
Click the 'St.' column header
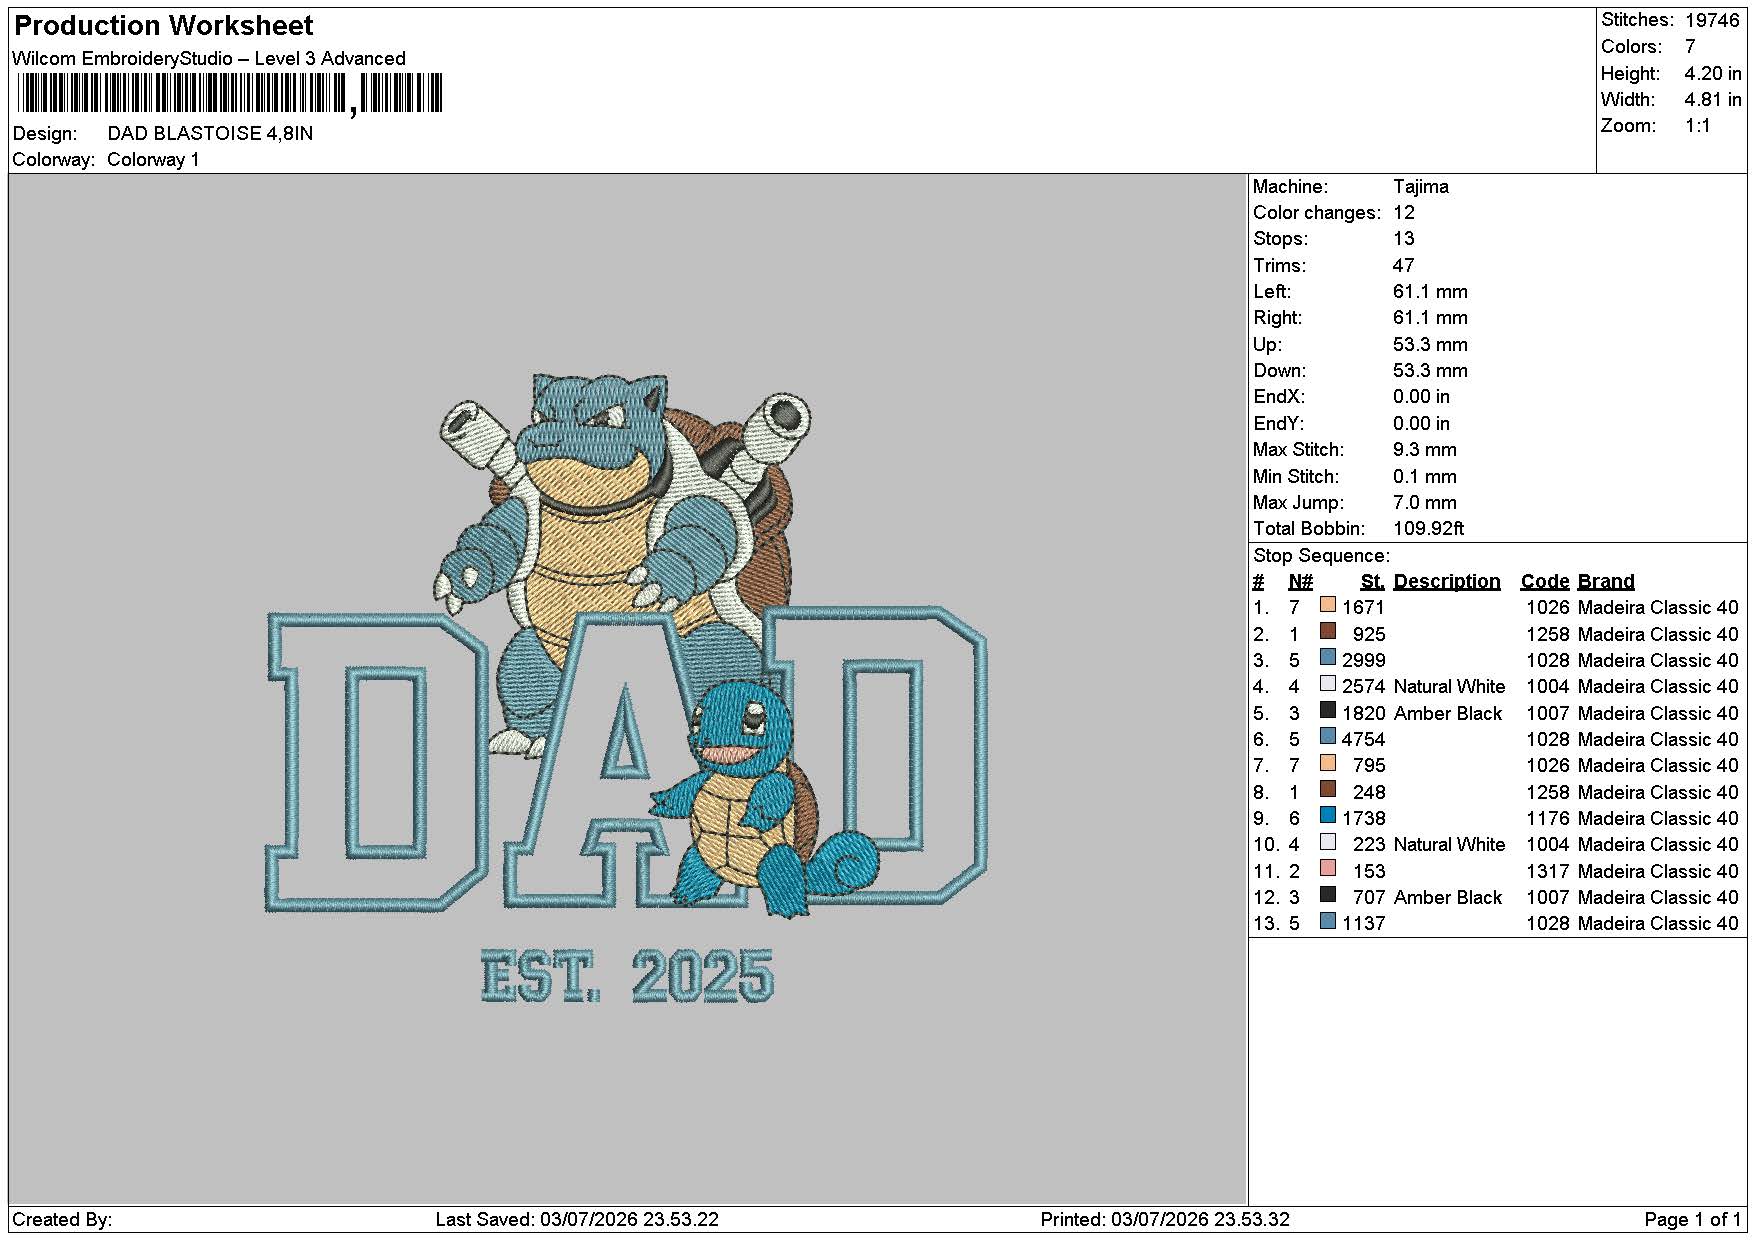[x=1373, y=582]
